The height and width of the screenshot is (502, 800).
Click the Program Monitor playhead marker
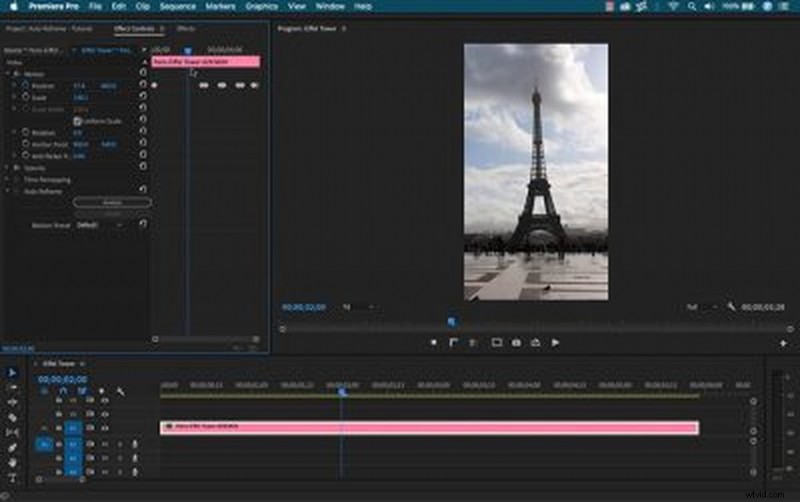click(x=452, y=321)
